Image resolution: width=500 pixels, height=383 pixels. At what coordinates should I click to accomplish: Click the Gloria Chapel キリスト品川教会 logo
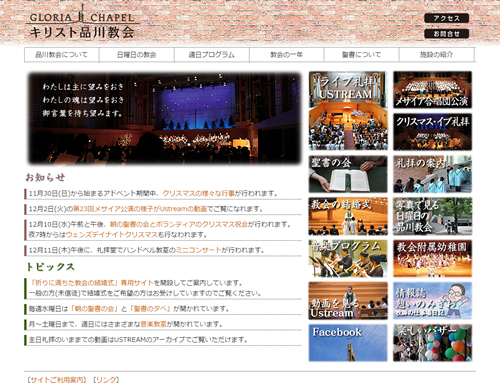(x=82, y=22)
